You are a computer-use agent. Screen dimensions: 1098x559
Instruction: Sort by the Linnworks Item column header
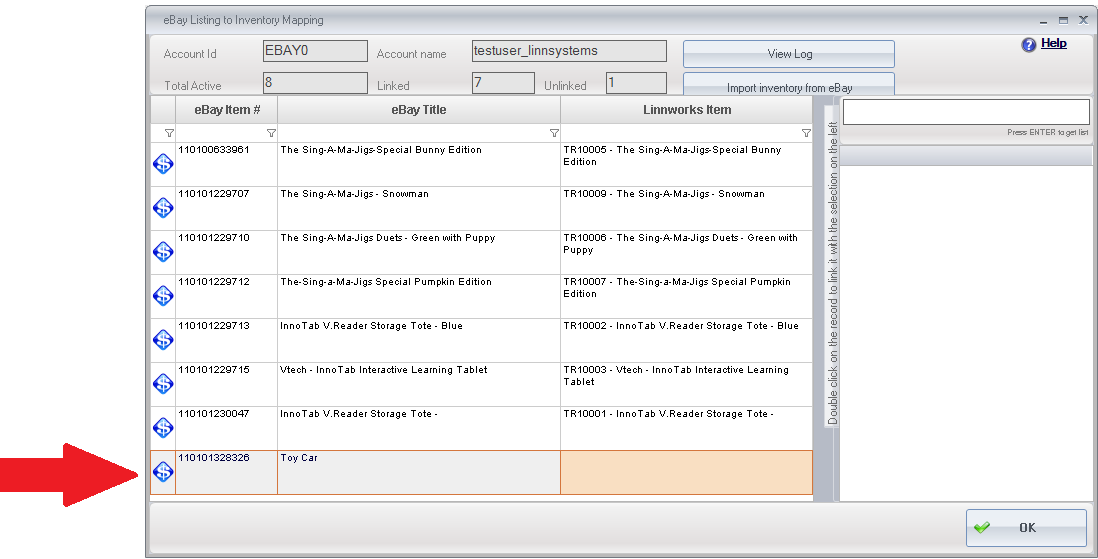[x=687, y=110]
